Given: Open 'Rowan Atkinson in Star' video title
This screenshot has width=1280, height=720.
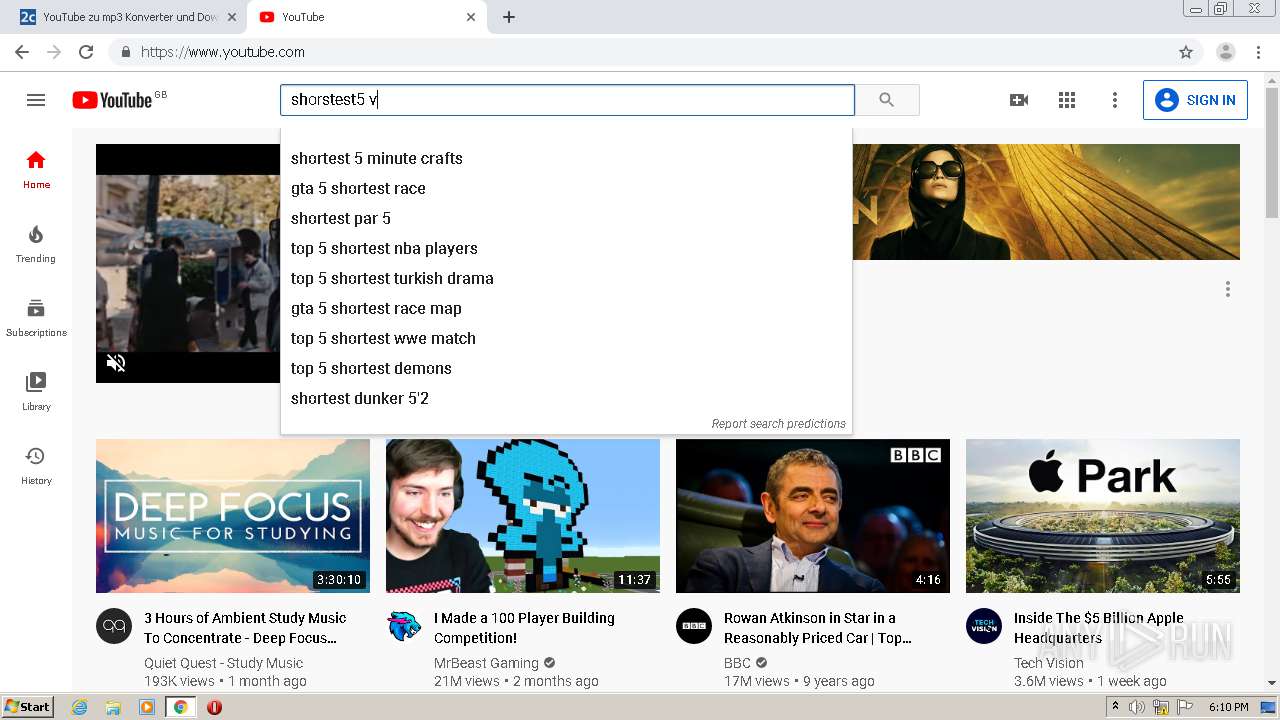Looking at the screenshot, I should [818, 628].
